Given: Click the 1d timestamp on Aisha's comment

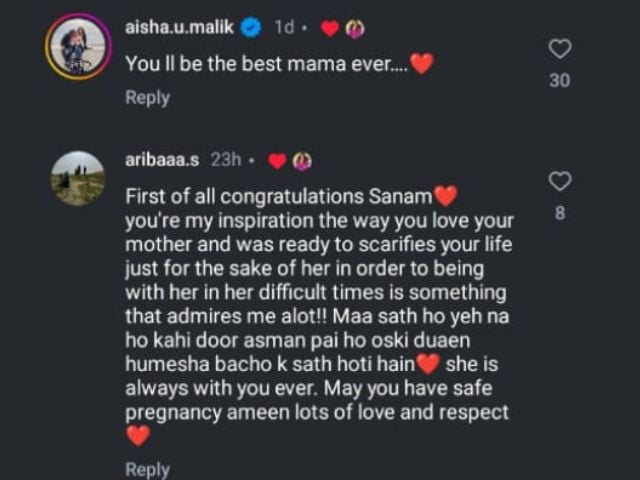Looking at the screenshot, I should click(284, 28).
